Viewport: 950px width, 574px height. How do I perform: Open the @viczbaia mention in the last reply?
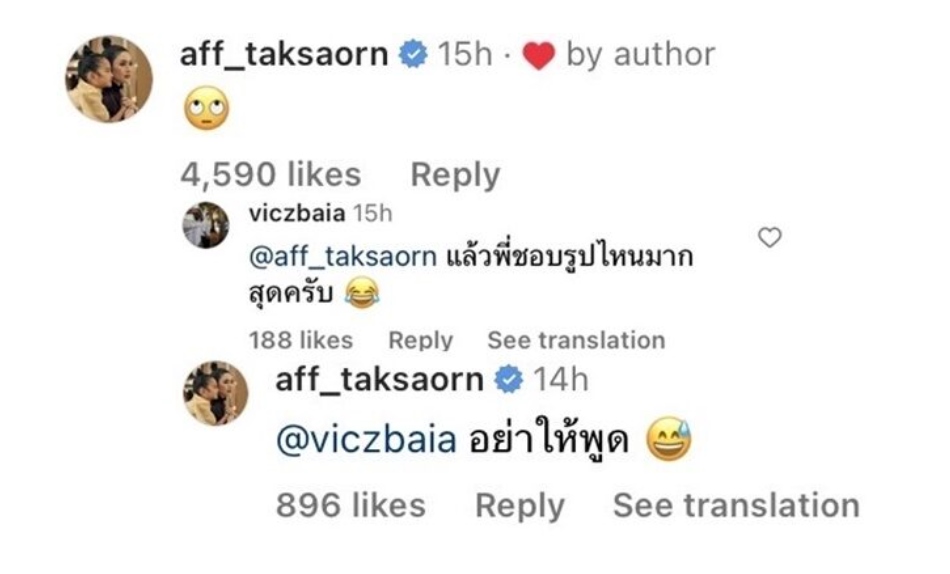pos(366,439)
